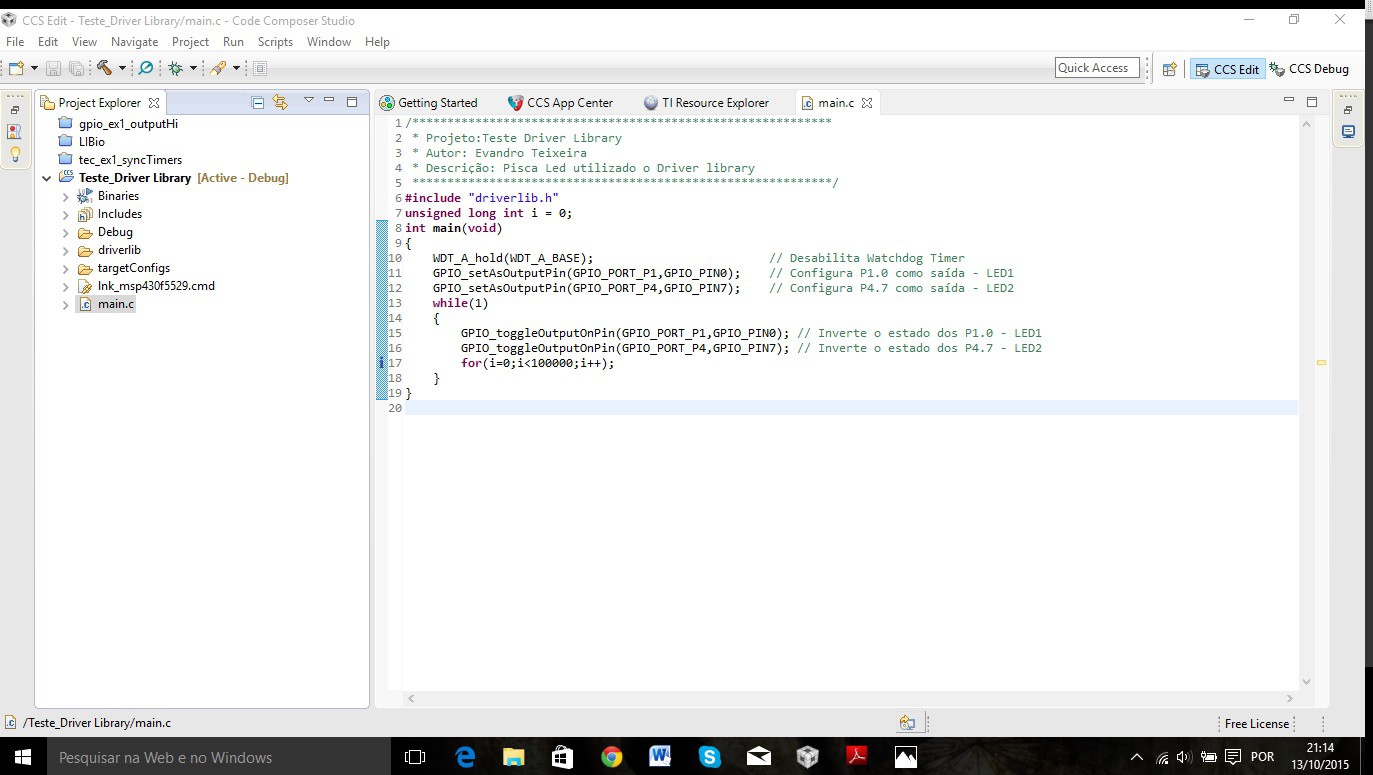Click the Restore icon in right trim bar

[1348, 110]
